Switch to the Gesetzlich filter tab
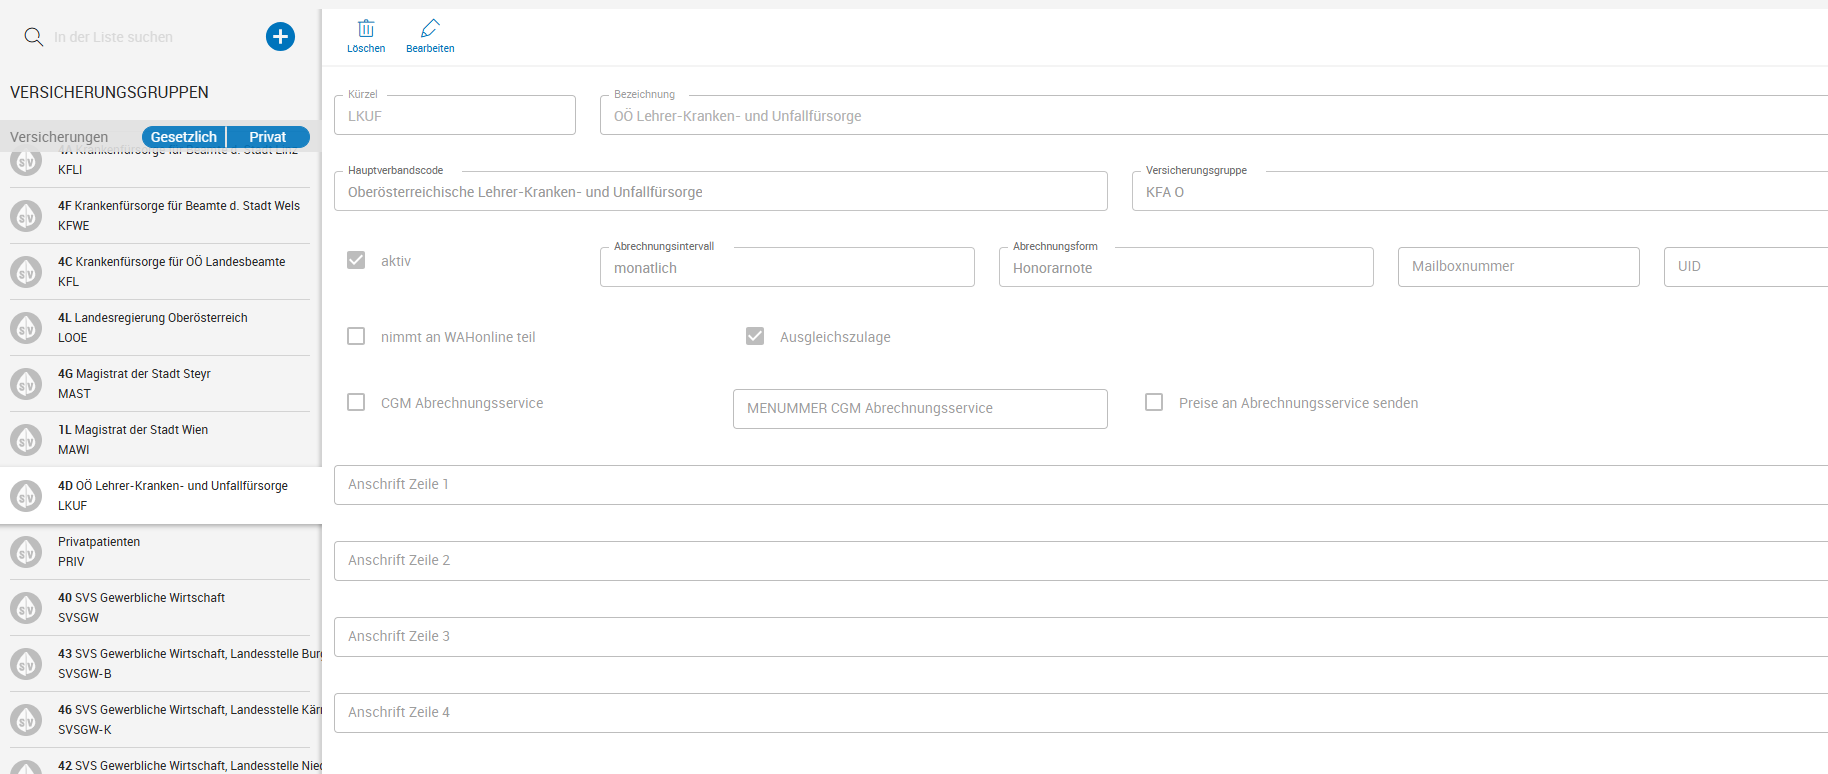Viewport: 1828px width, 774px height. coord(184,137)
